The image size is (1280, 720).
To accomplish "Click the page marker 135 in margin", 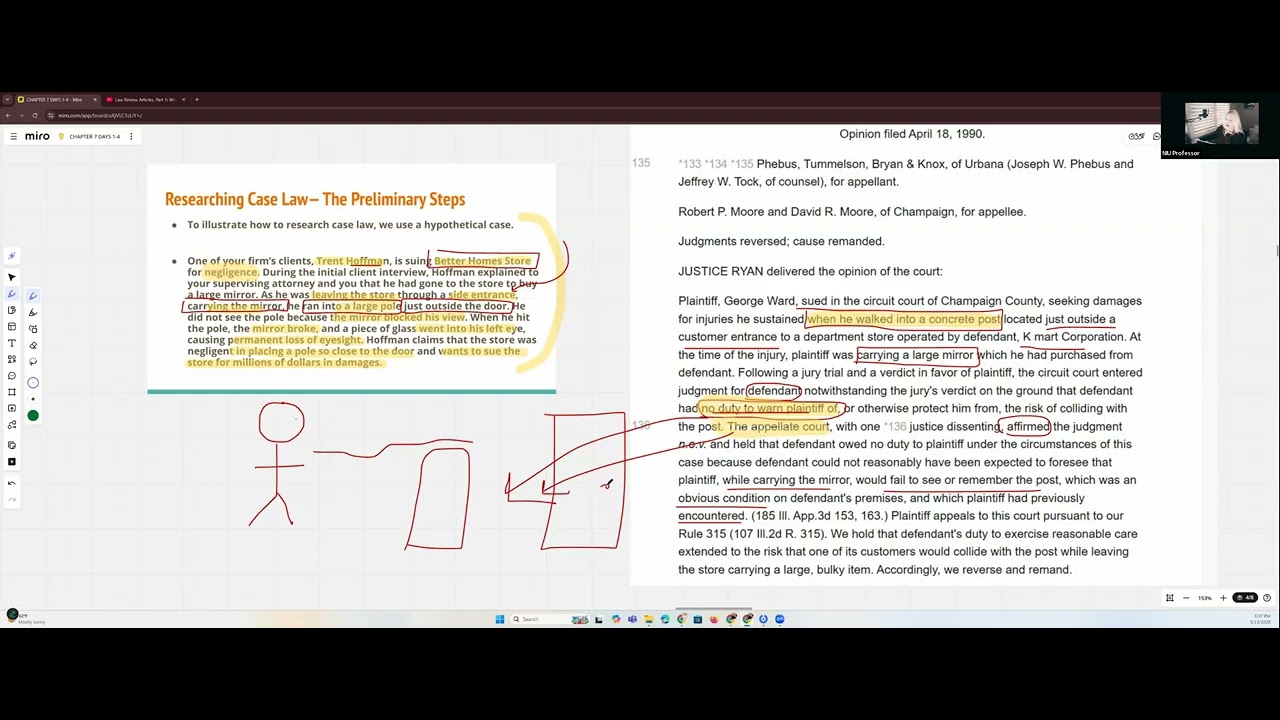I will click(x=641, y=163).
